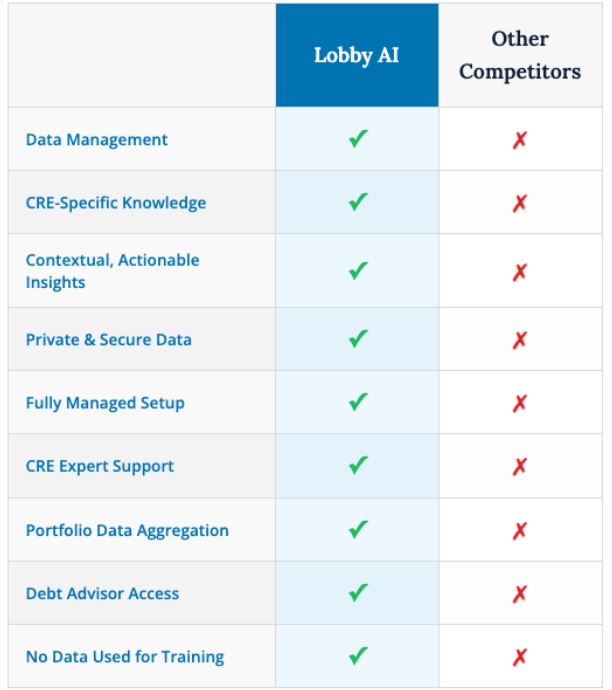Select the Other Competitors column header
This screenshot has height=690, width=612.
pyautogui.click(x=520, y=55)
